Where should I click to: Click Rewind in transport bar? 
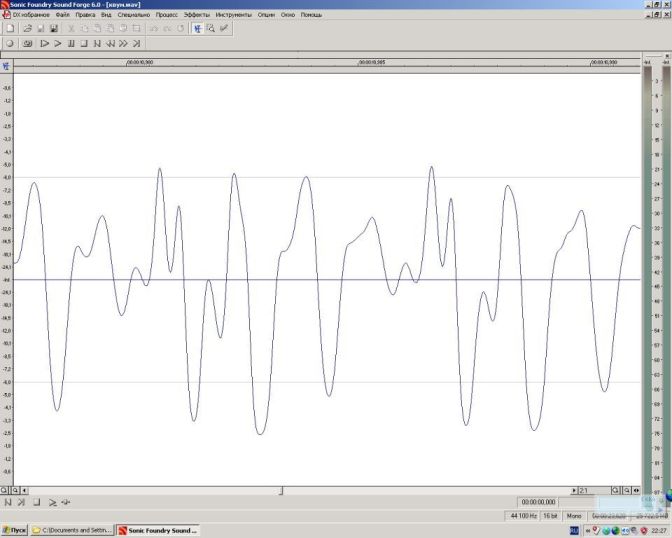tap(110, 43)
